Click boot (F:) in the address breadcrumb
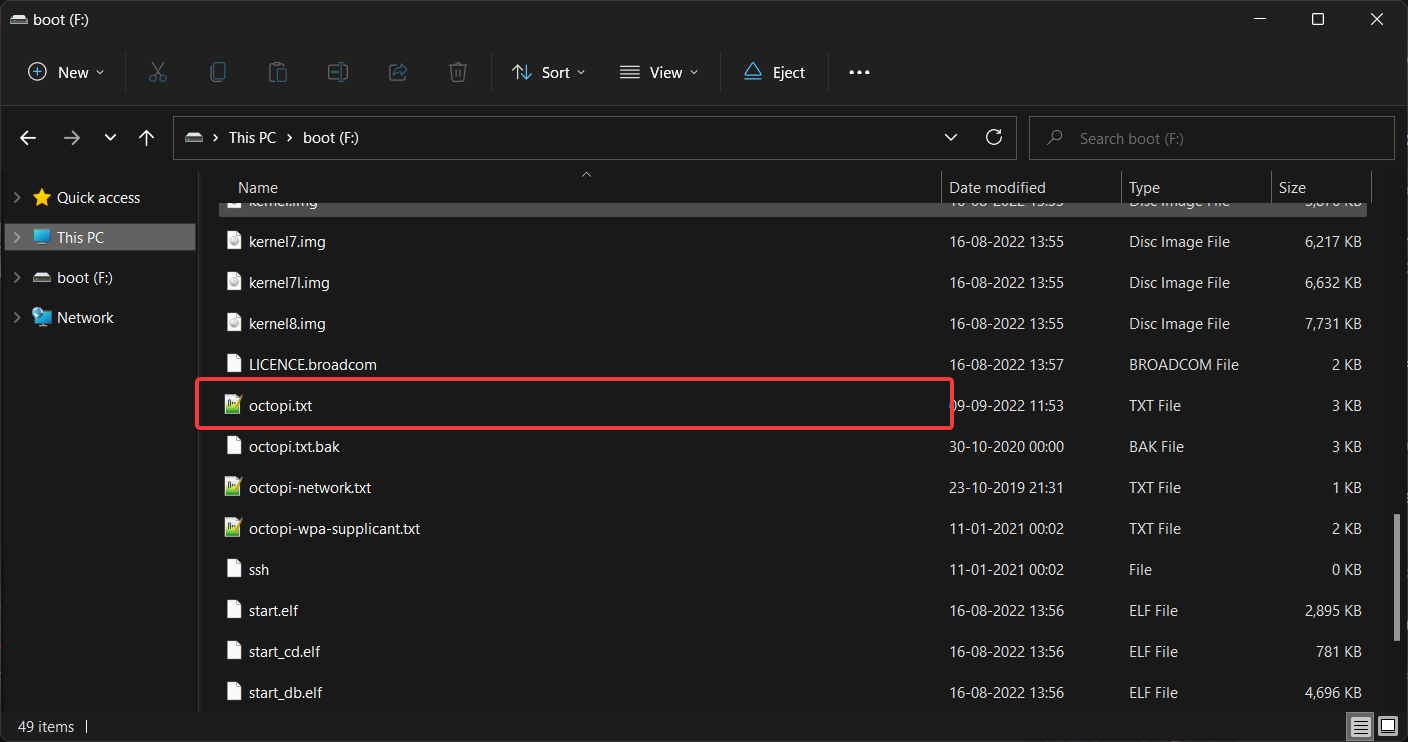The height and width of the screenshot is (742, 1408). 331,138
